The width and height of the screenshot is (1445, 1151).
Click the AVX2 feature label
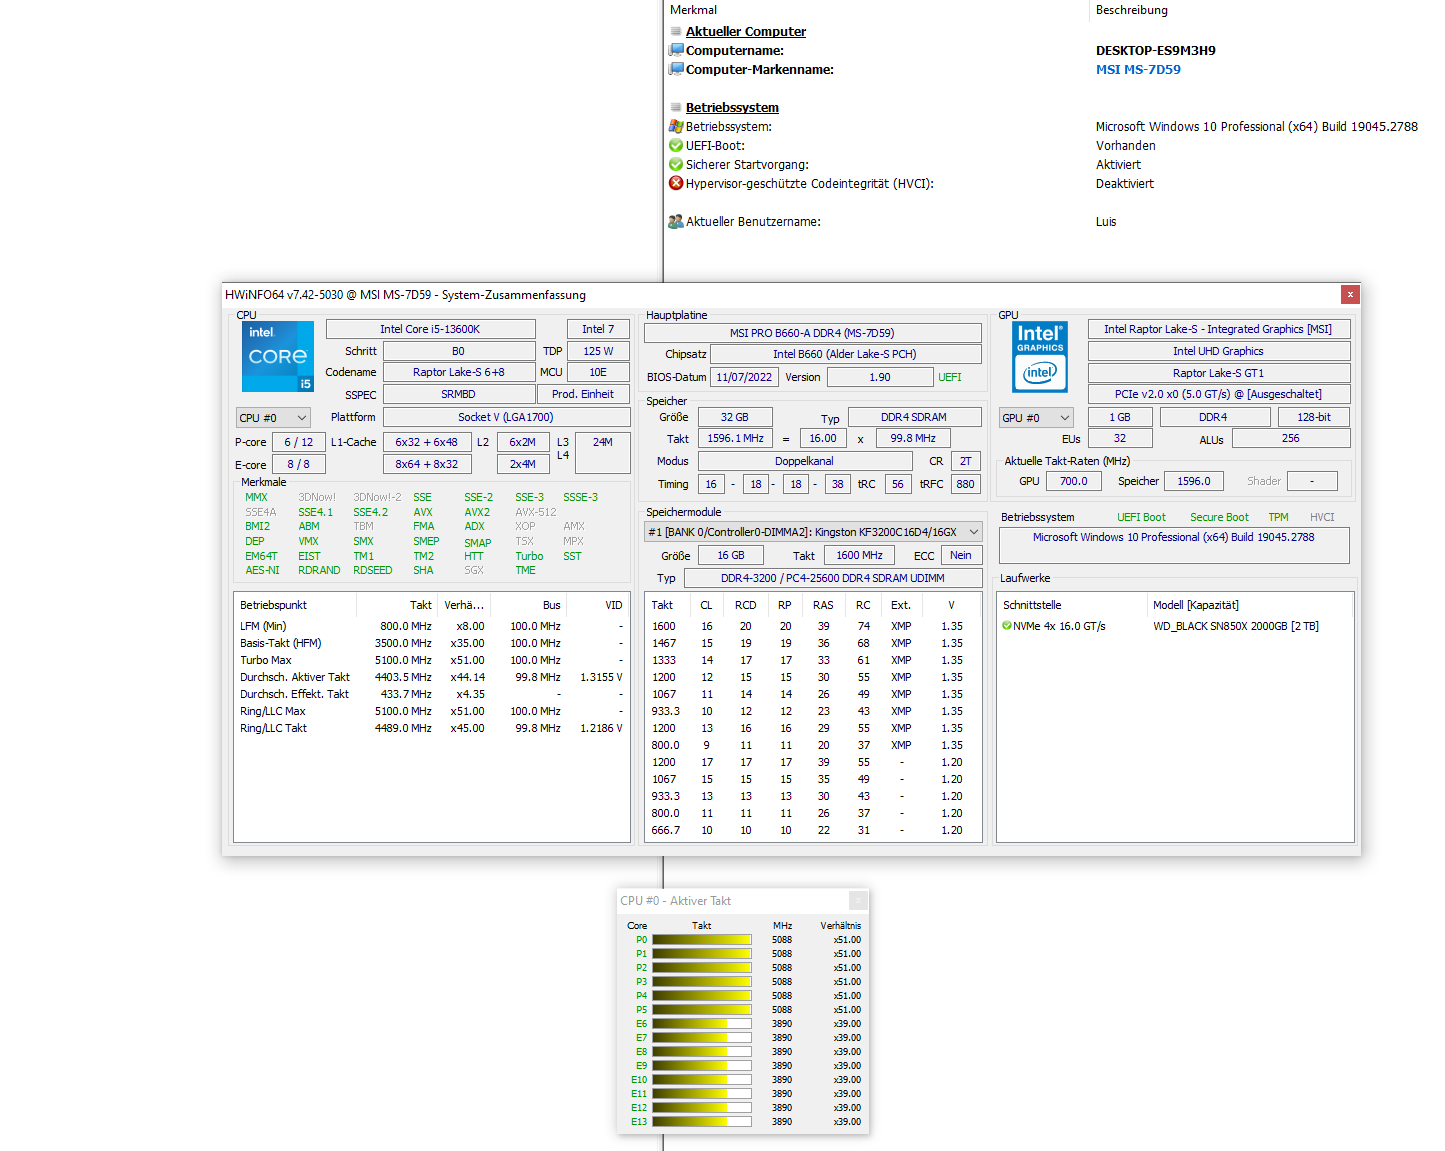pyautogui.click(x=477, y=512)
